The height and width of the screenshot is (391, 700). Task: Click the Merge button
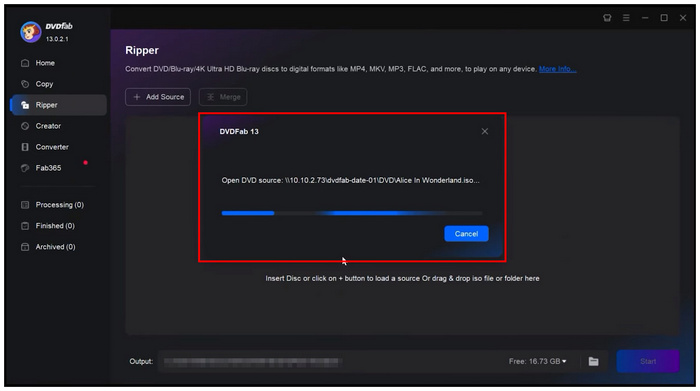(223, 97)
